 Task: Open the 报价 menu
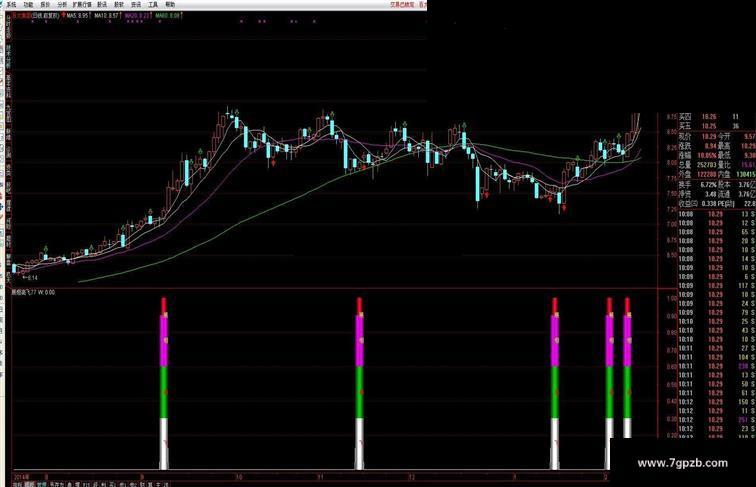click(x=45, y=4)
